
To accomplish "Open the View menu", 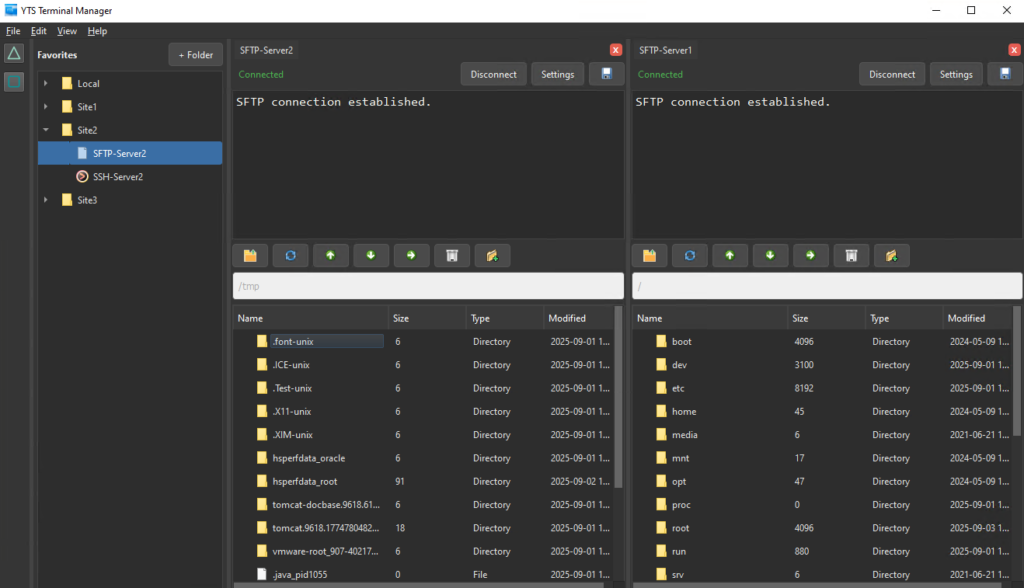I will (66, 31).
